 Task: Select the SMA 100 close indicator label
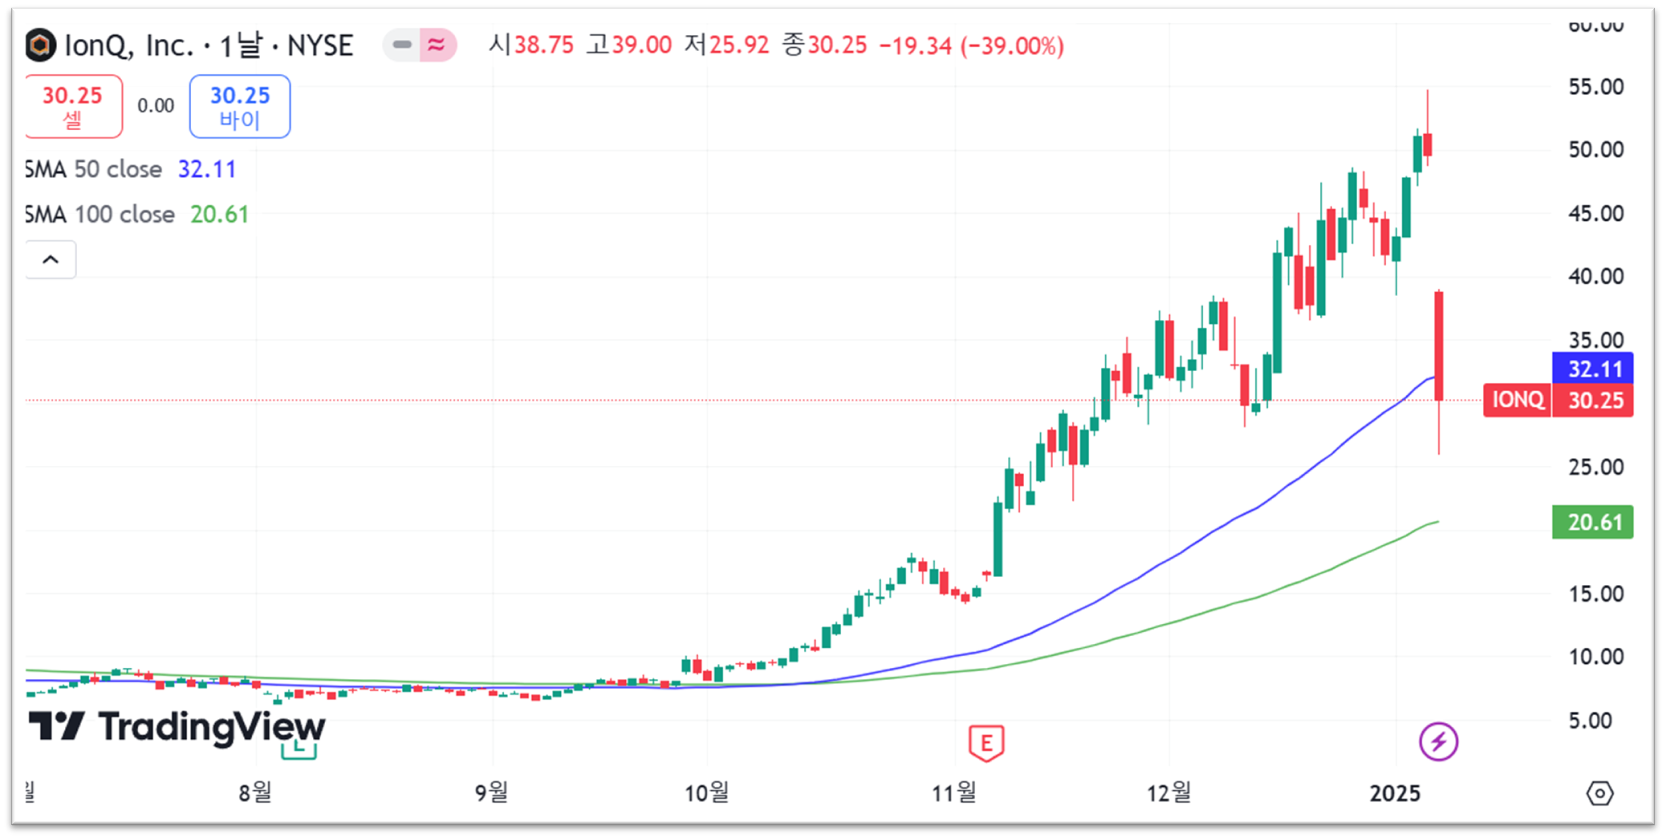(x=100, y=214)
